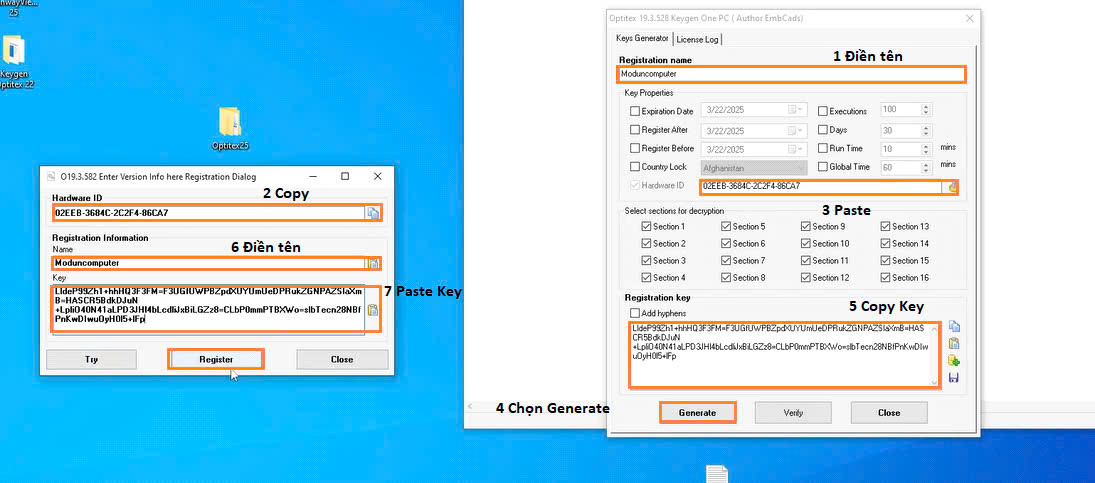Enable the Expiration Date checkbox
This screenshot has width=1095, height=483.
point(635,111)
